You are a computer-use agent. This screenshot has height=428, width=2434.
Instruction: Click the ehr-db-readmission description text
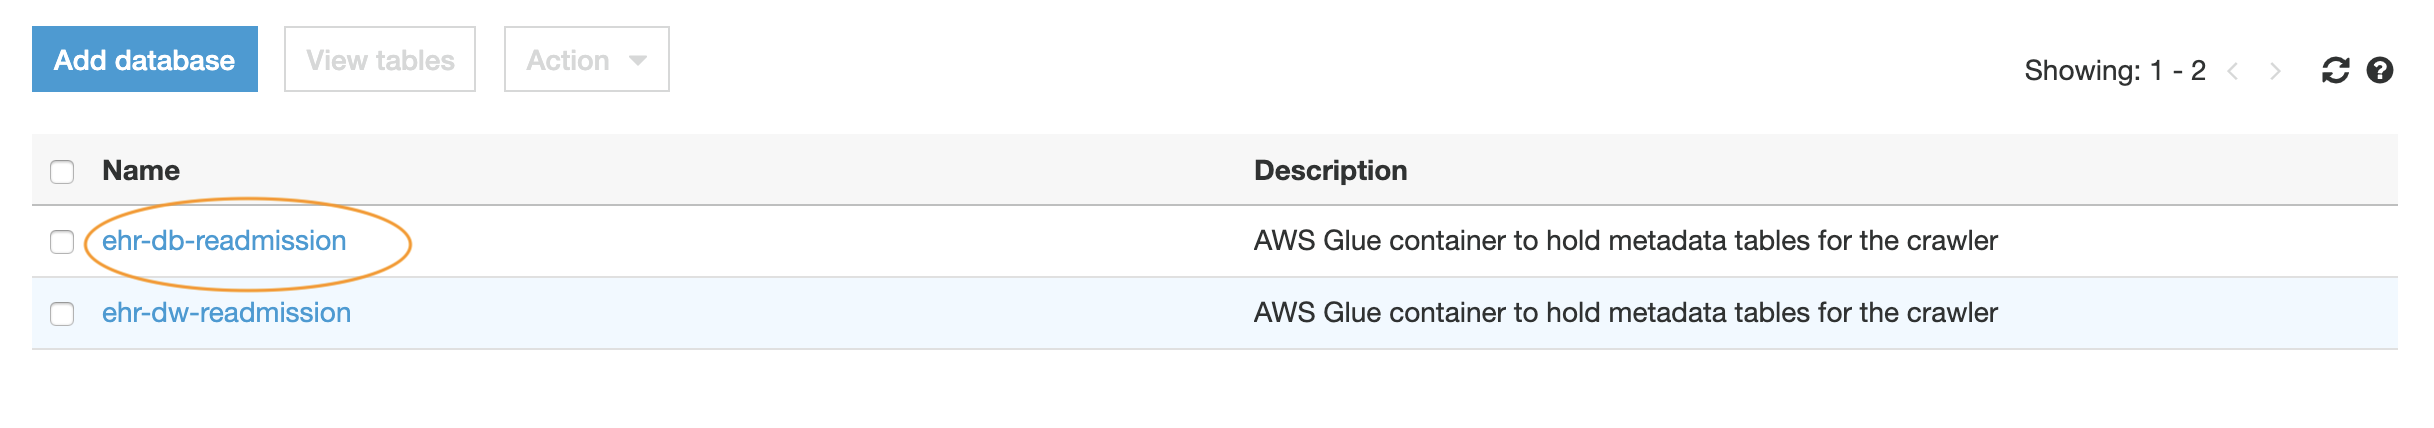click(x=1625, y=241)
